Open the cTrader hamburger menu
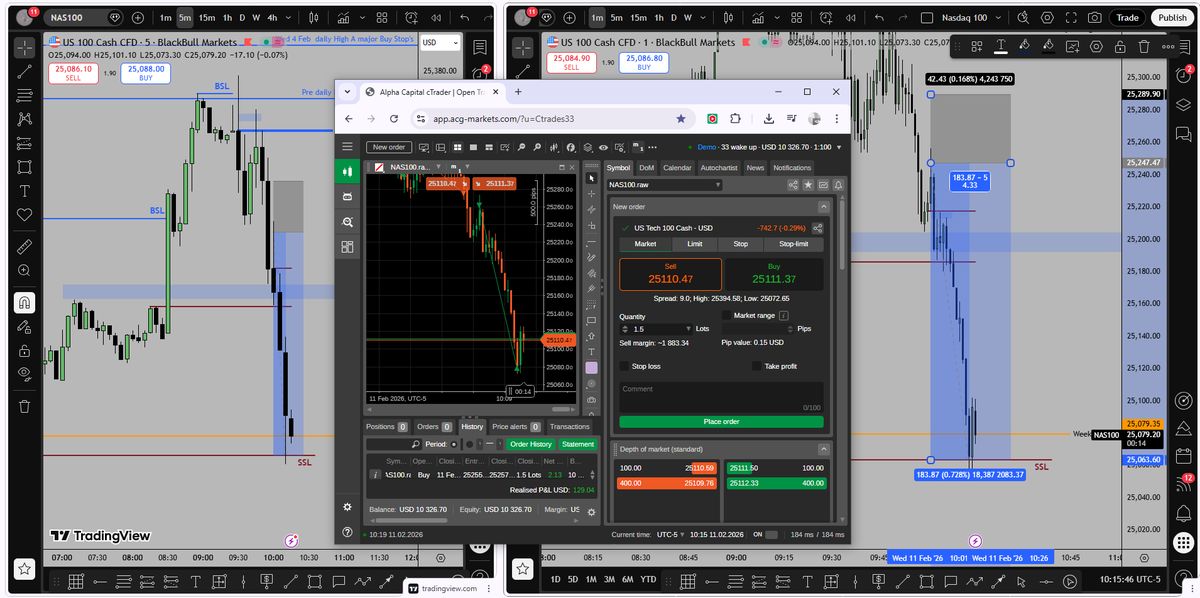 tap(347, 147)
